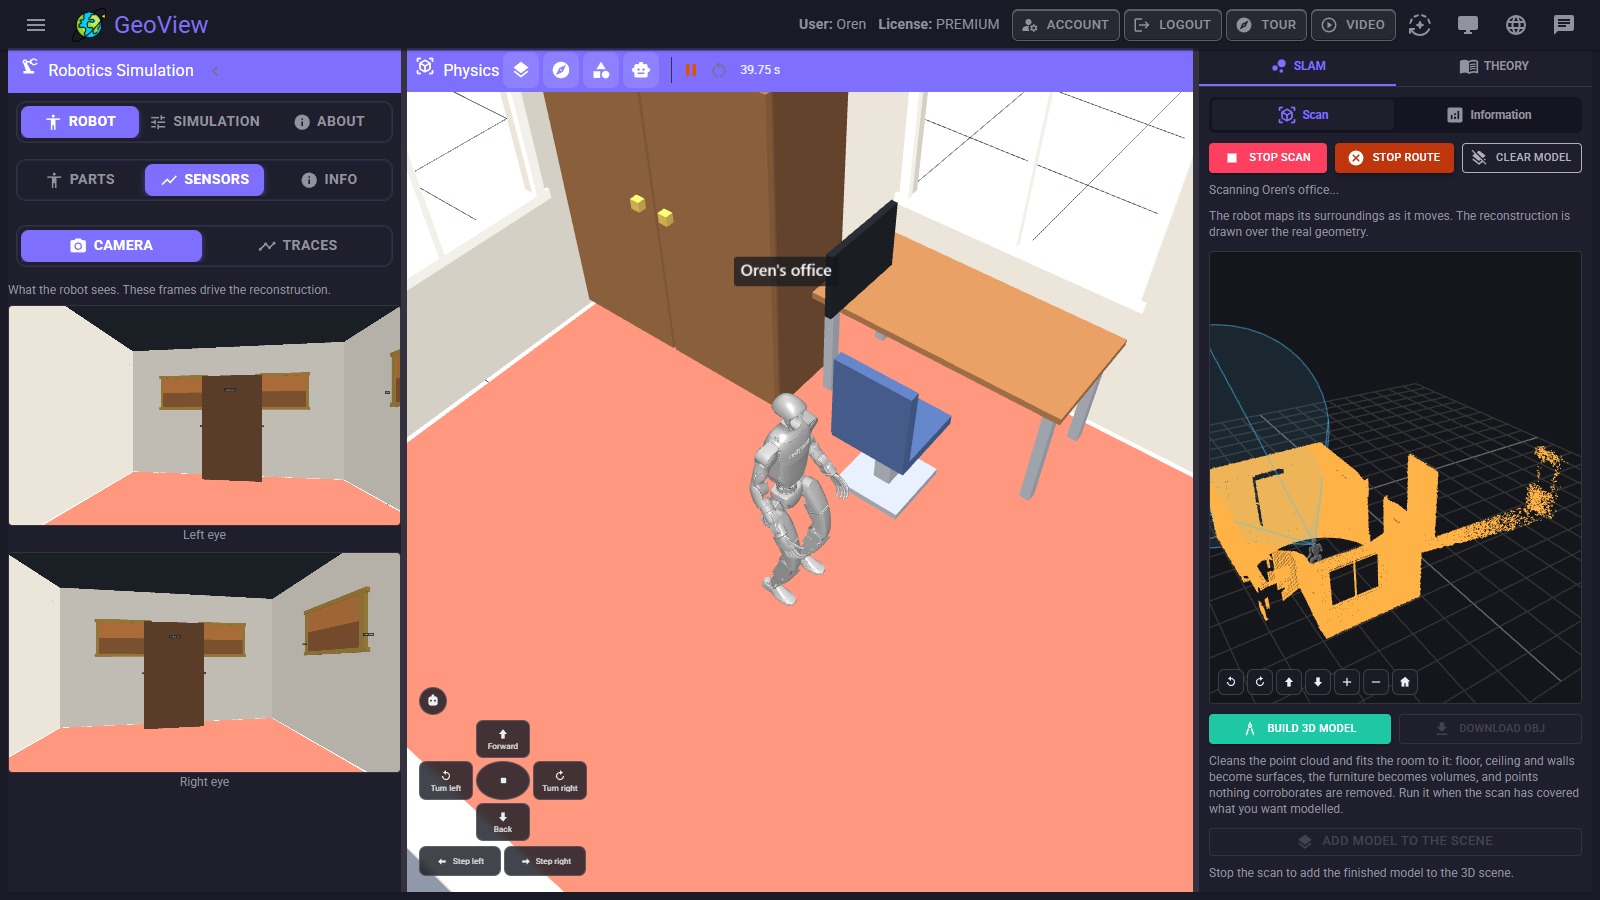Click the AI sparkle icon in header
Viewport: 1600px width, 900px height.
click(x=1420, y=25)
